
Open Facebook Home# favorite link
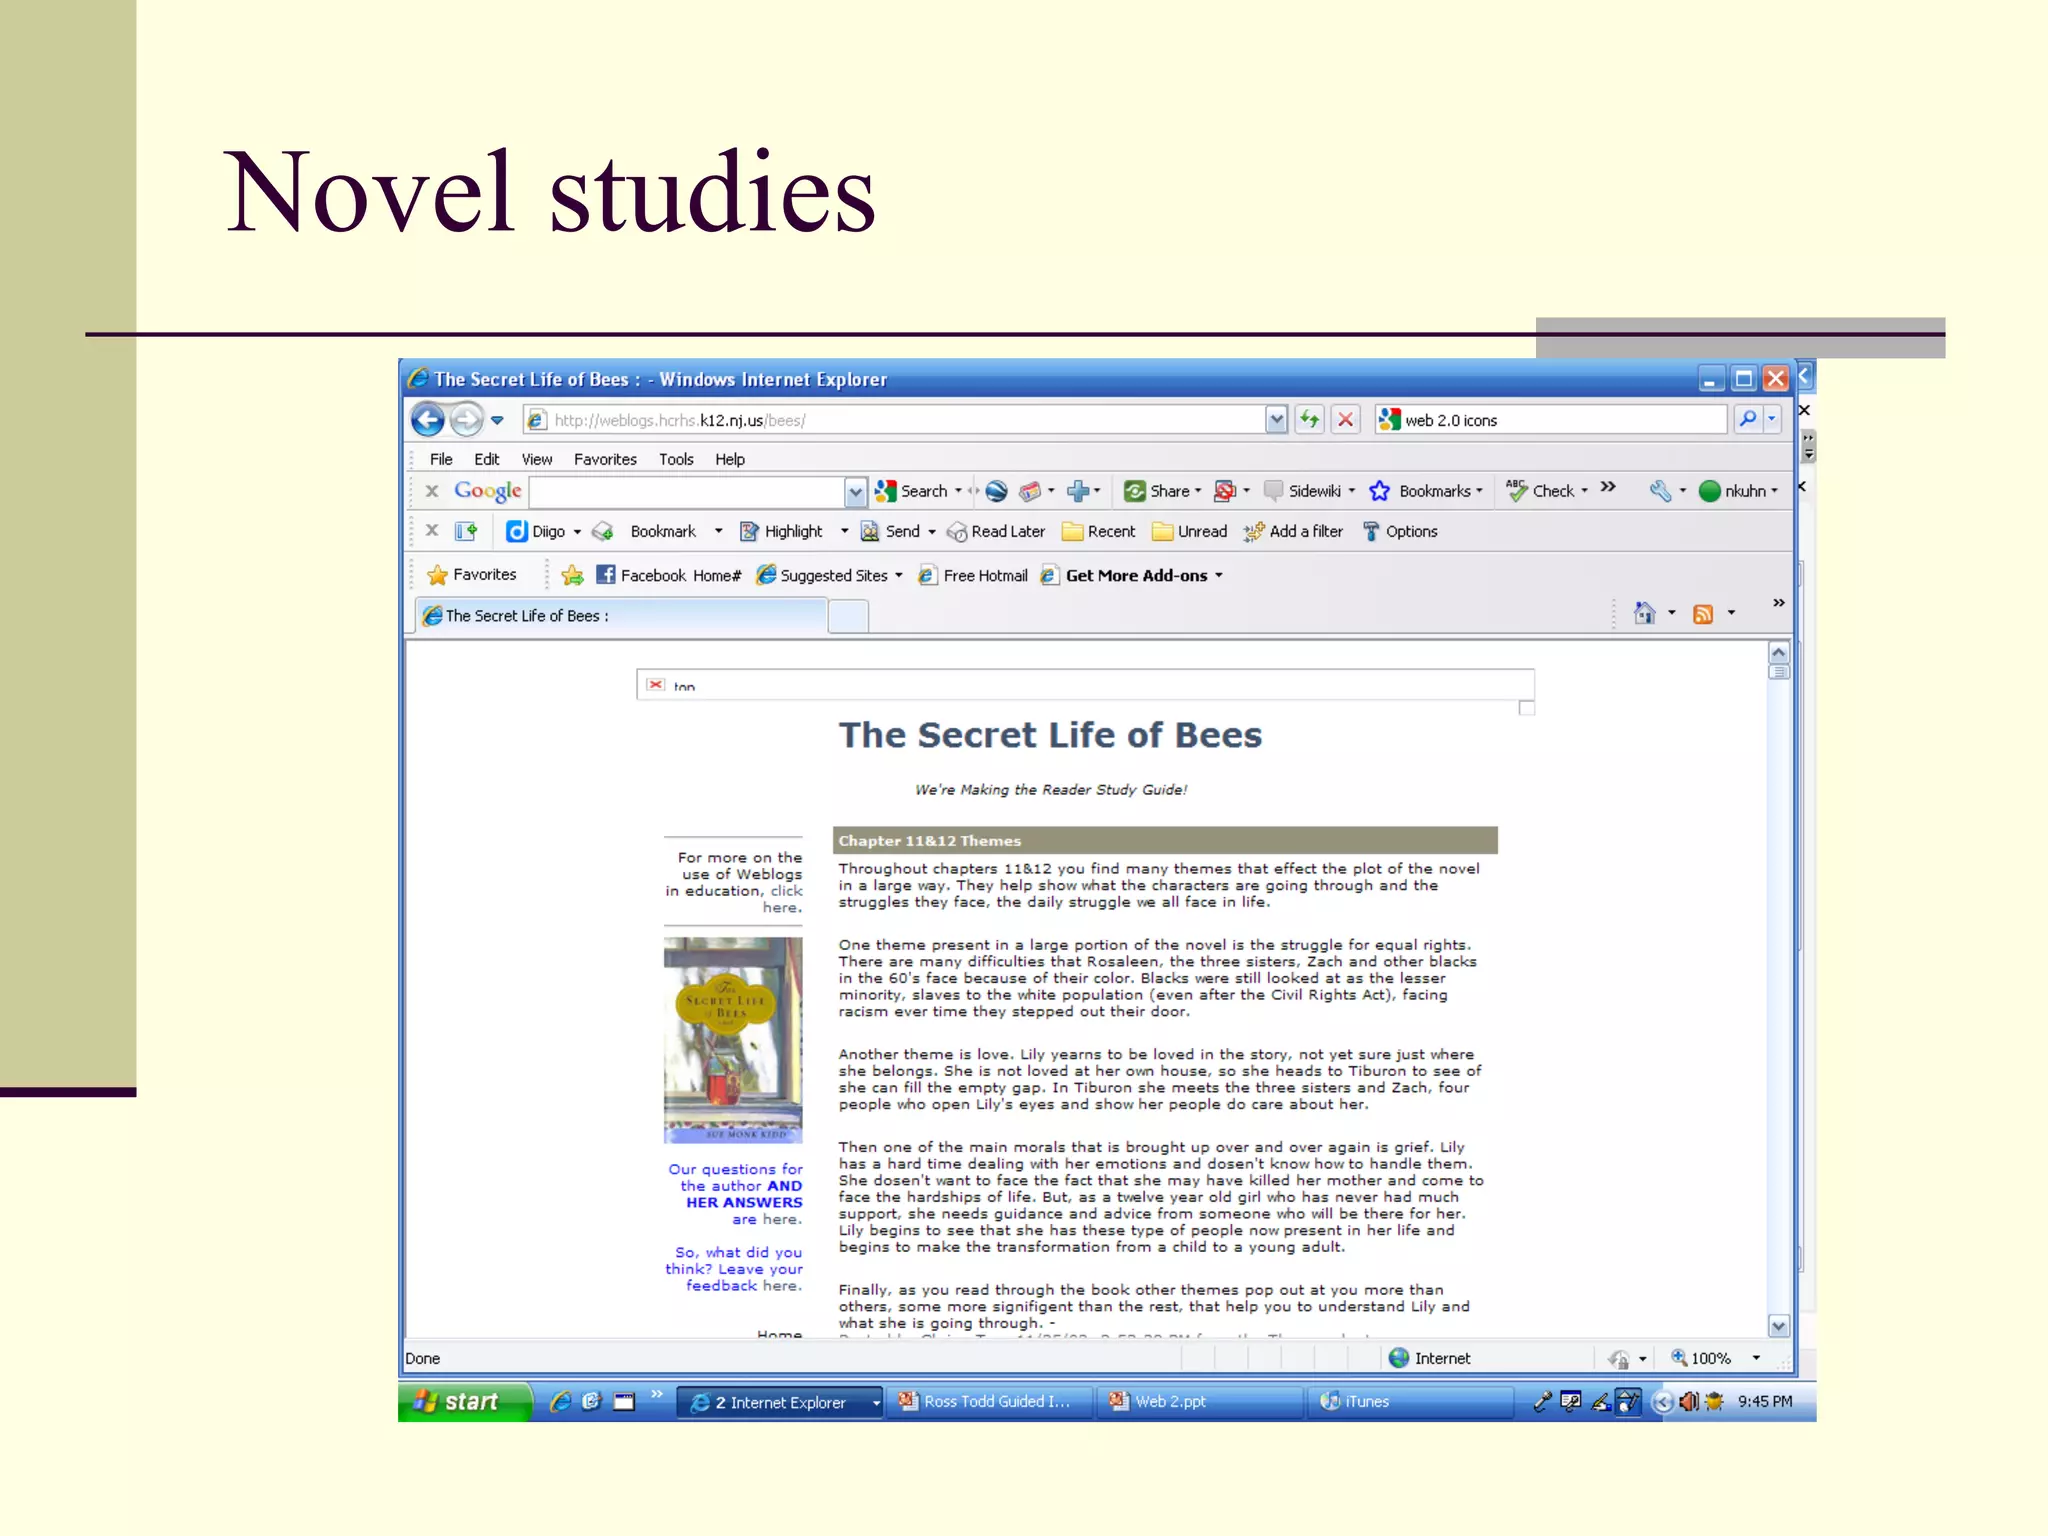[x=668, y=575]
